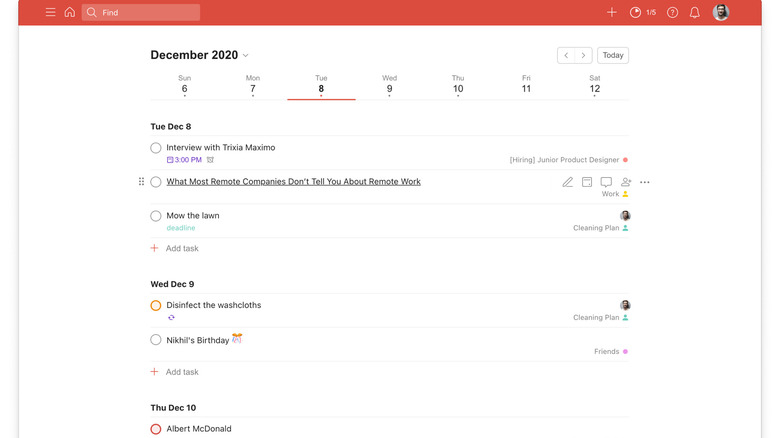Open the hamburger menu
The width and height of the screenshot is (780, 438).
tap(50, 12)
